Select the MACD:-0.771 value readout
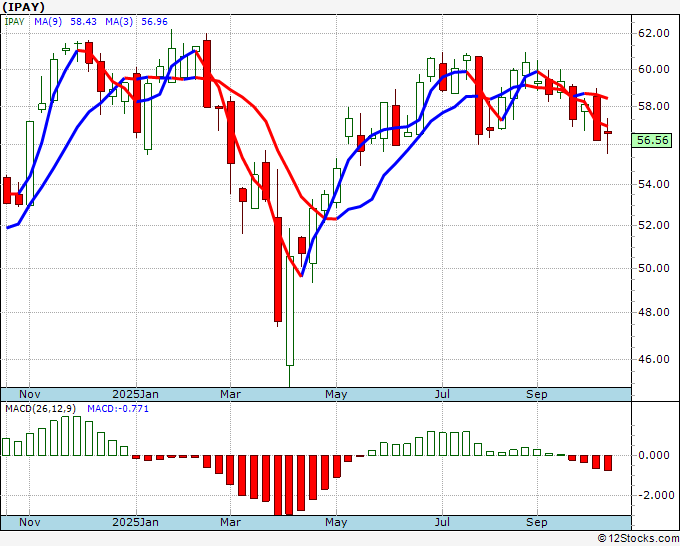680x546 pixels. [118, 409]
